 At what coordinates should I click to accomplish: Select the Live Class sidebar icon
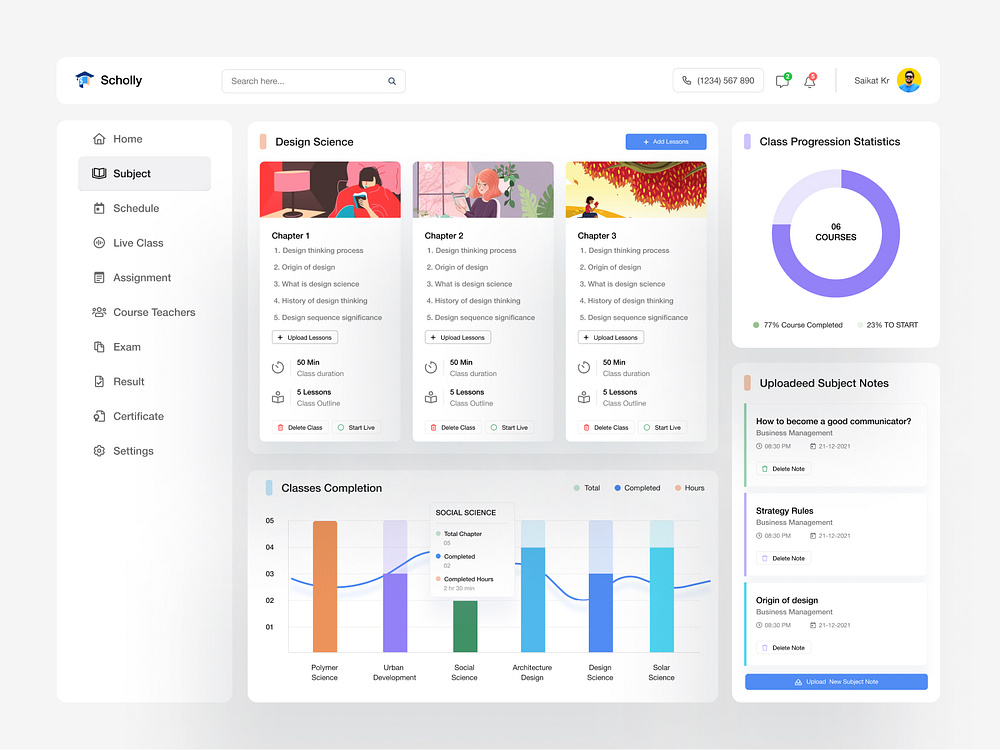point(99,243)
